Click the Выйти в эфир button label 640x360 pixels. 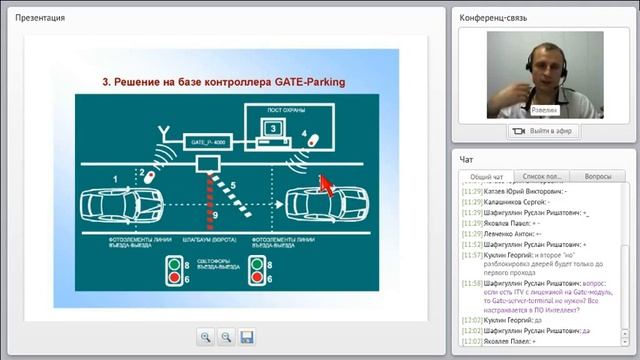550,131
